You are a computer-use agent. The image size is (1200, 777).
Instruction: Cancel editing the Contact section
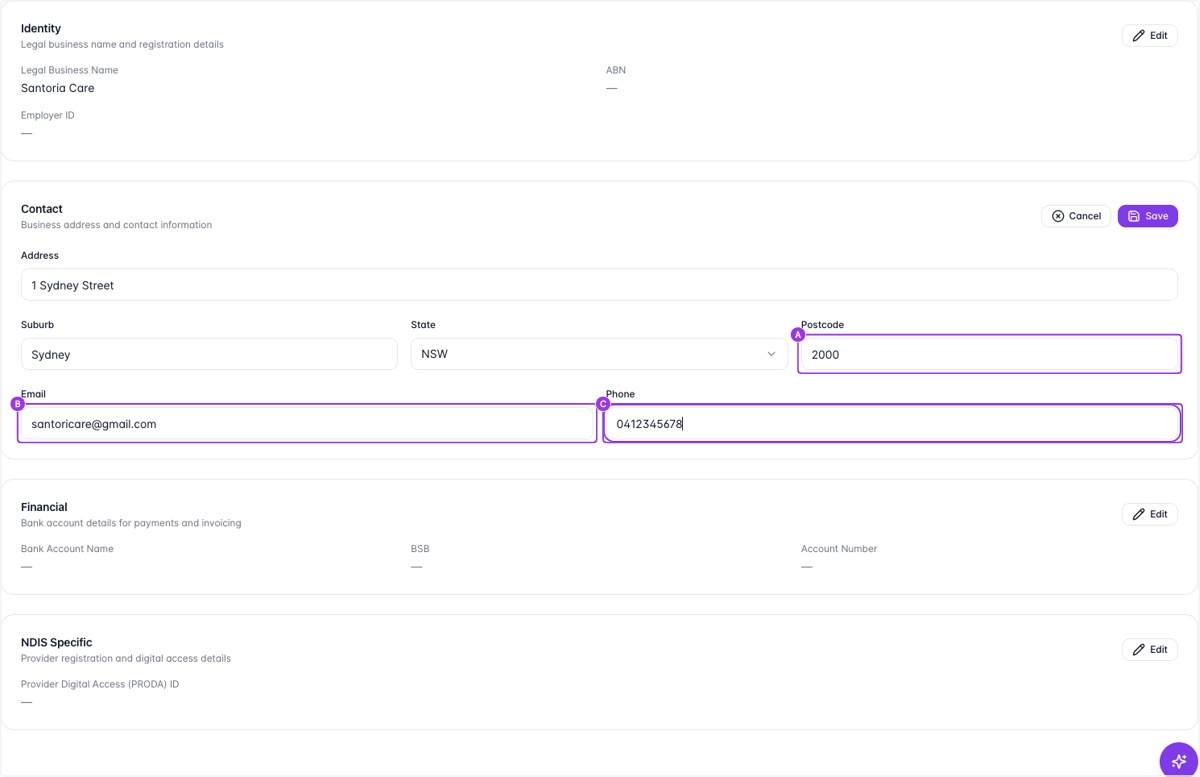(1076, 216)
